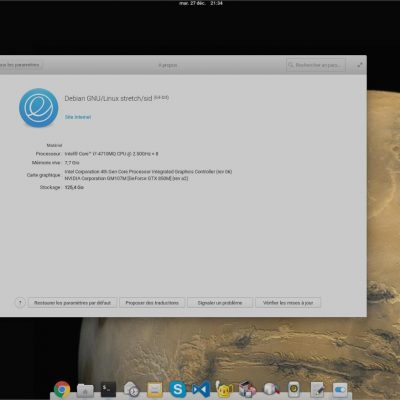
Task: Open the clock-badged dock icon
Action: 131,389
